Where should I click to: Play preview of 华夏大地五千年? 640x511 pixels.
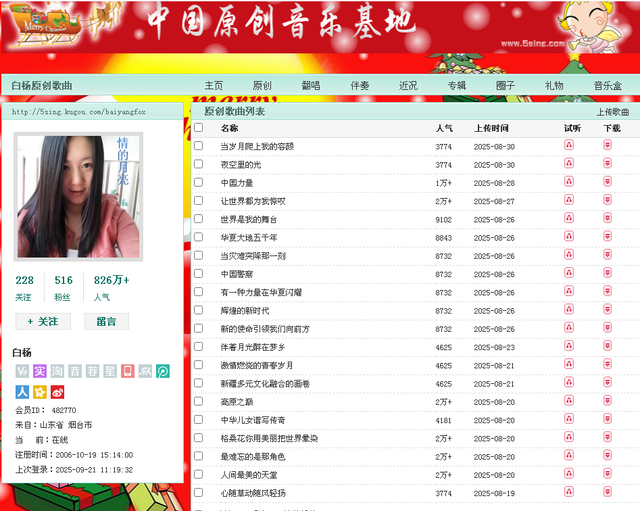[569, 237]
